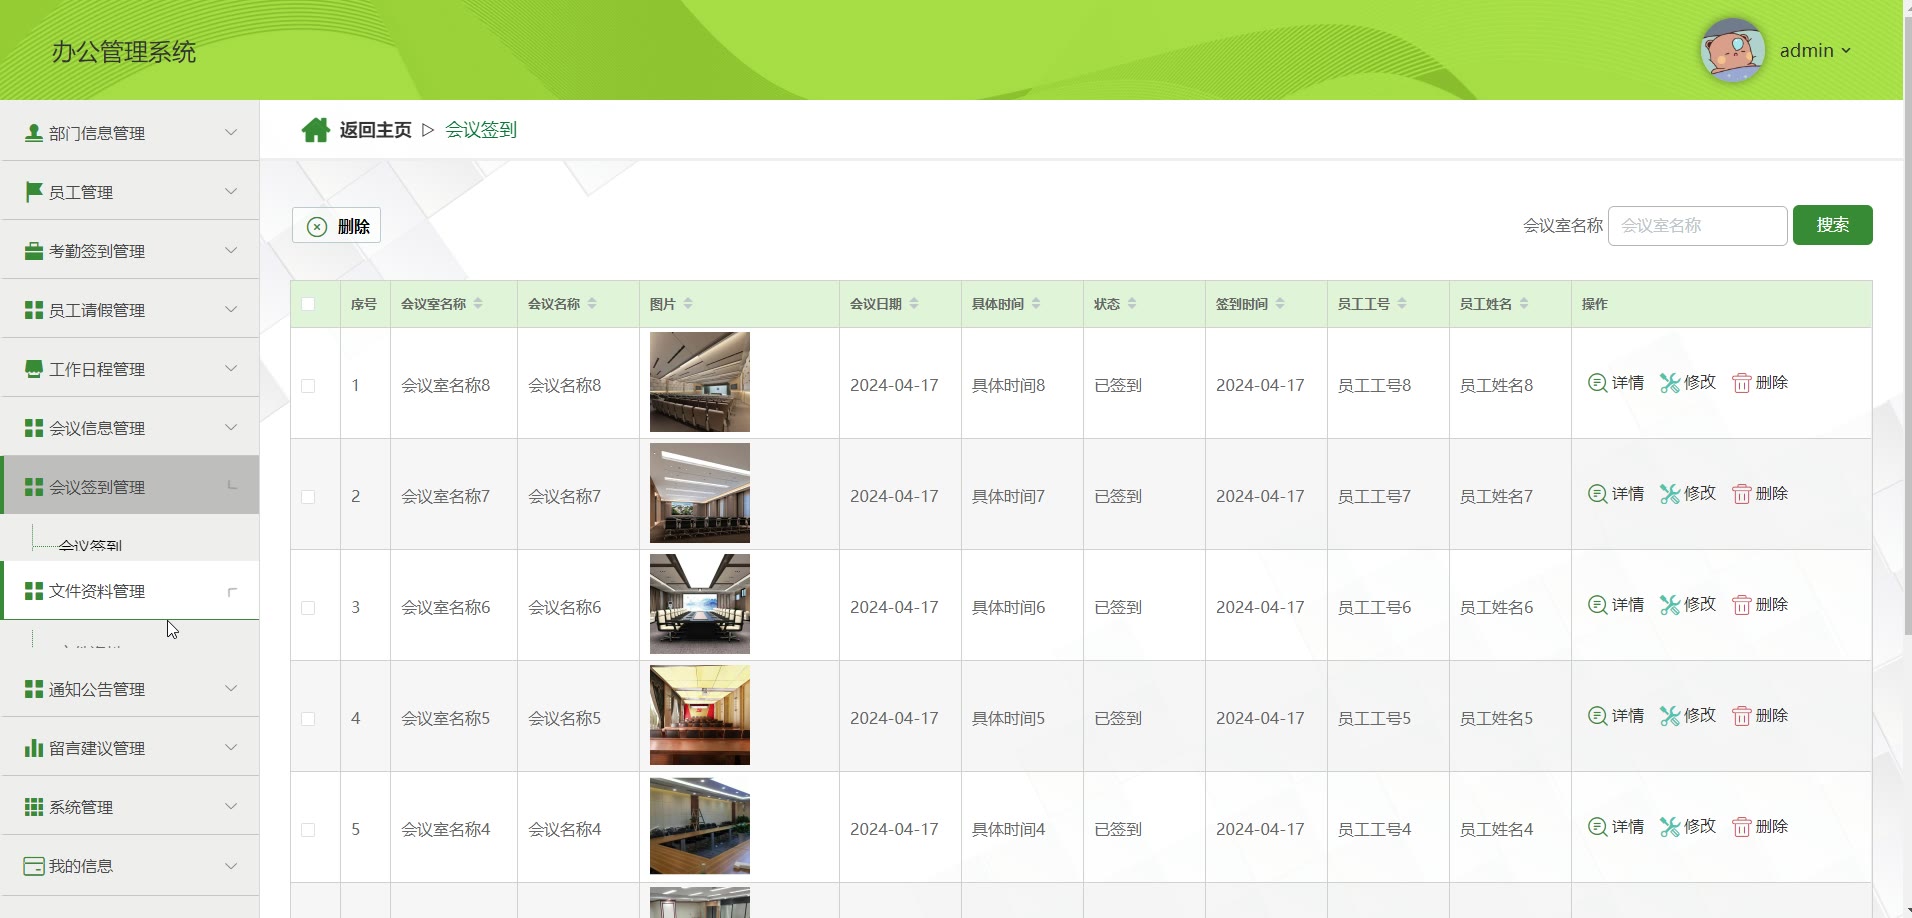The width and height of the screenshot is (1912, 918).
Task: Expand 员工请假管理 menu chevron
Action: click(231, 309)
